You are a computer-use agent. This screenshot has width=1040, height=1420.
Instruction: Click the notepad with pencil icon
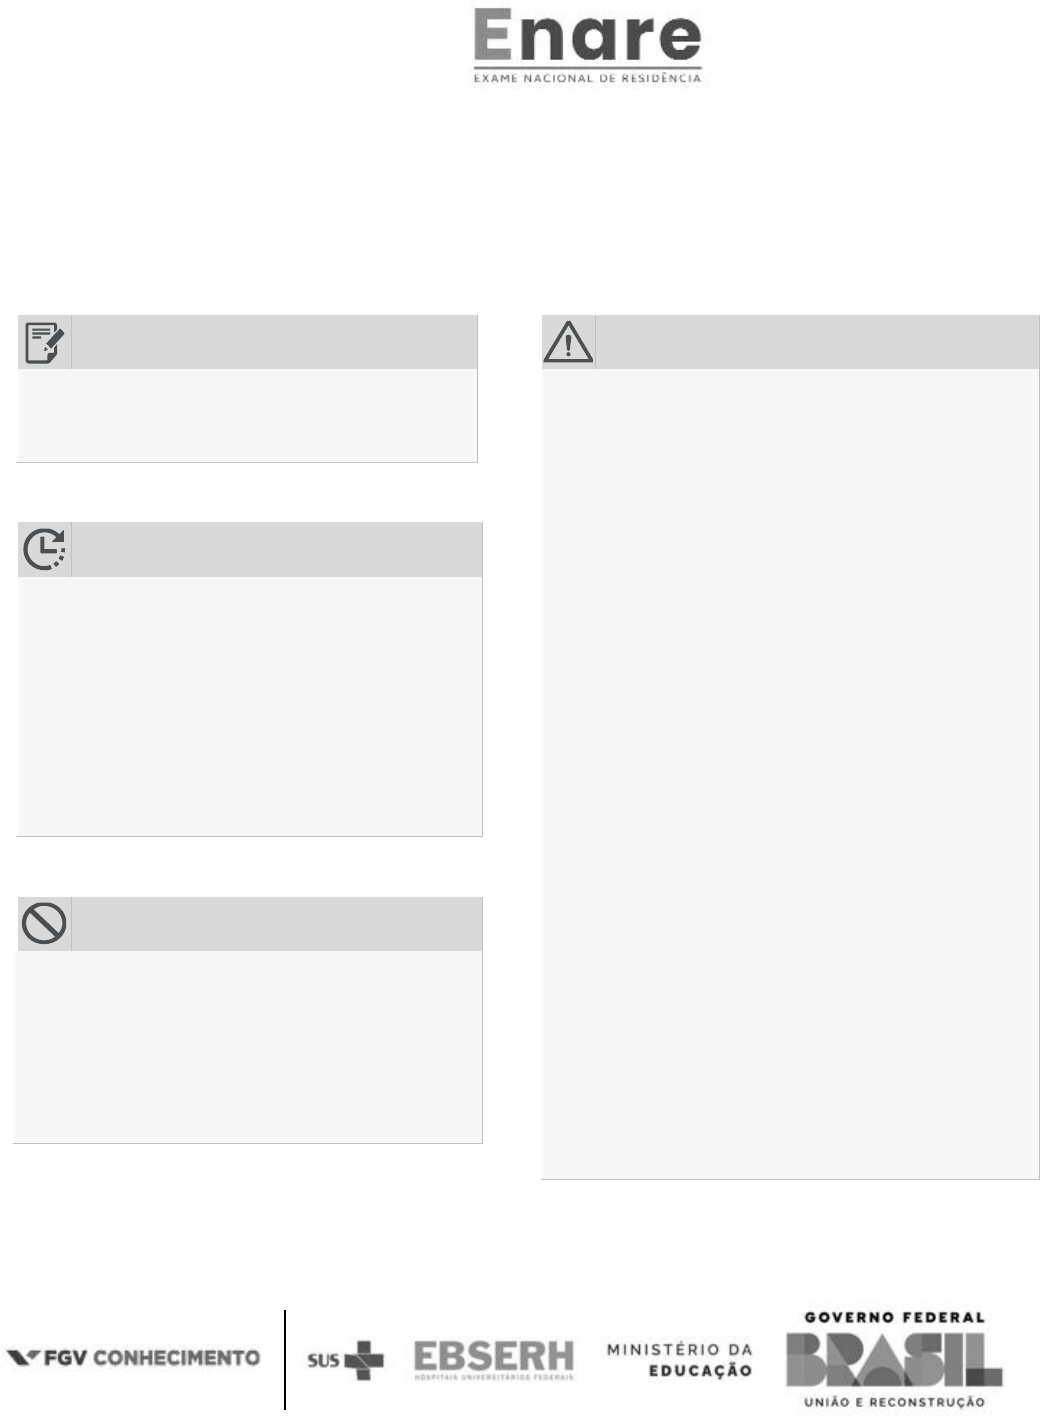coord(44,343)
